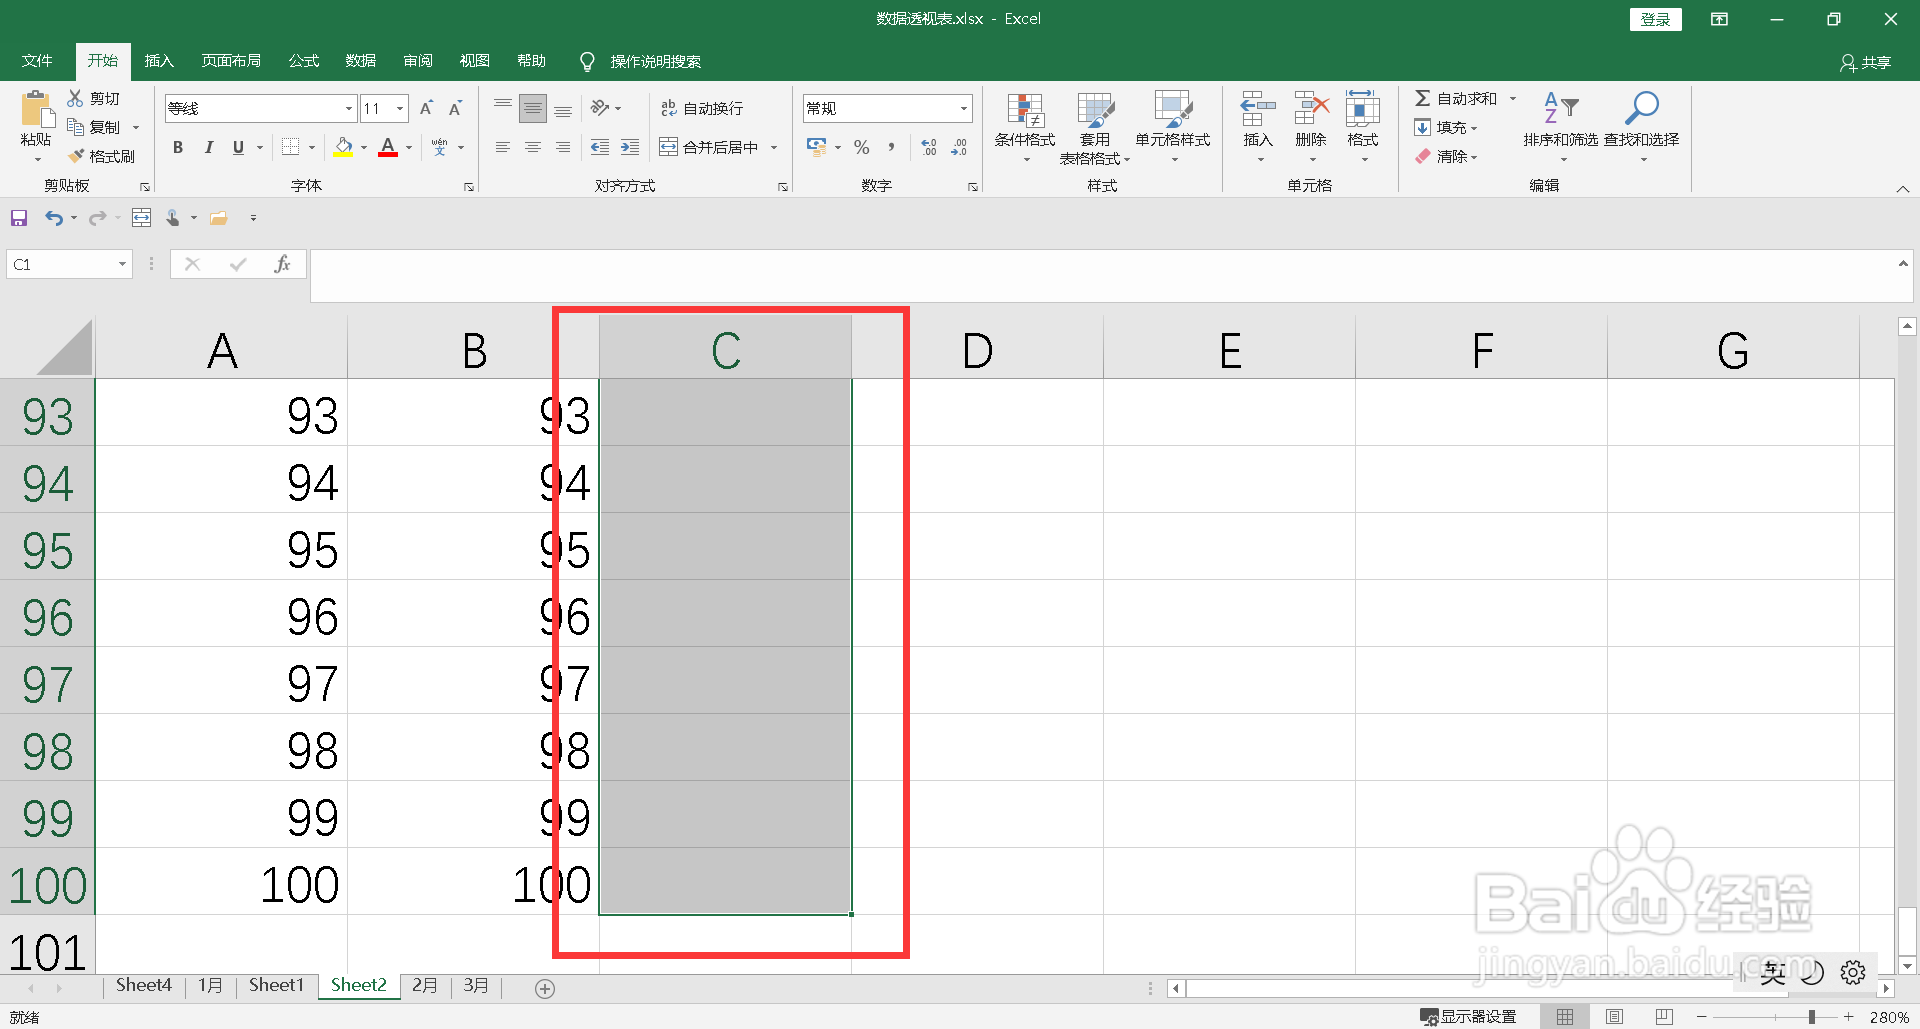Click Format as Table icon
The width and height of the screenshot is (1920, 1029).
pyautogui.click(x=1095, y=111)
